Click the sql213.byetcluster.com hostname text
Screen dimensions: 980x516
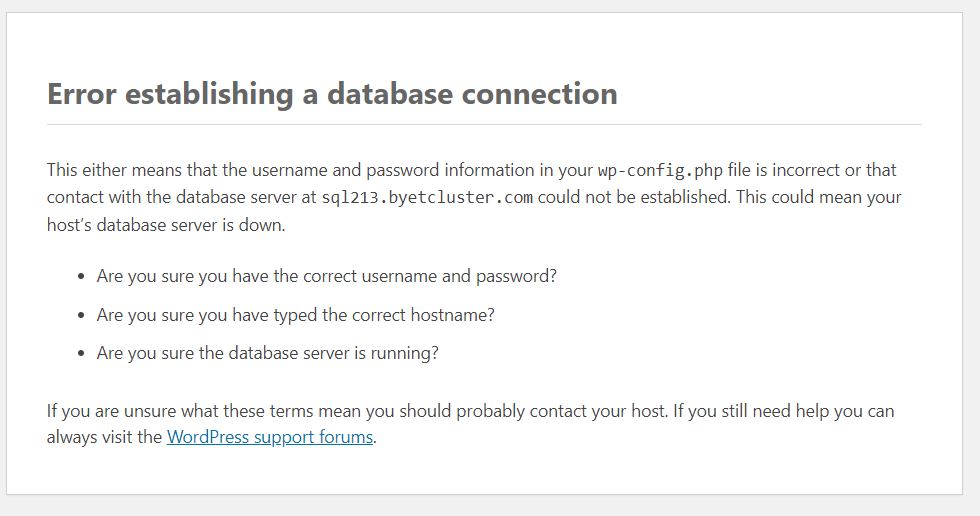coord(427,198)
